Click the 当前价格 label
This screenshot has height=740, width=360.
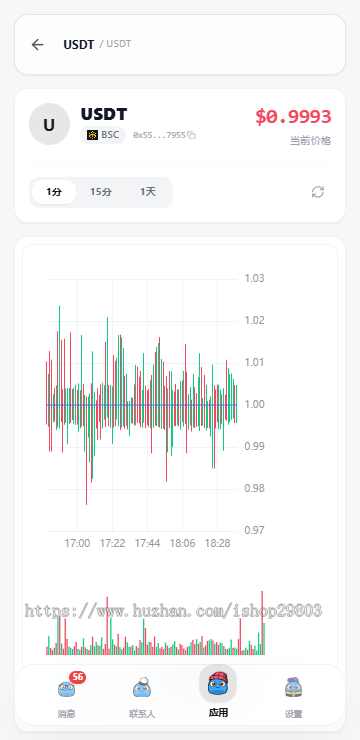[x=310, y=141]
